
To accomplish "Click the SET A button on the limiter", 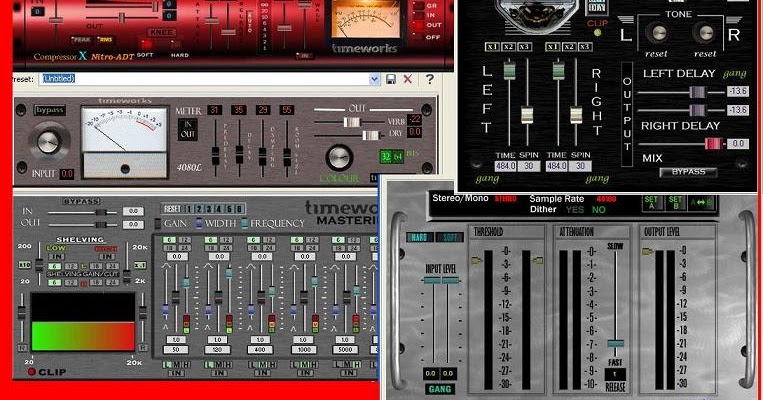I will pos(651,202).
